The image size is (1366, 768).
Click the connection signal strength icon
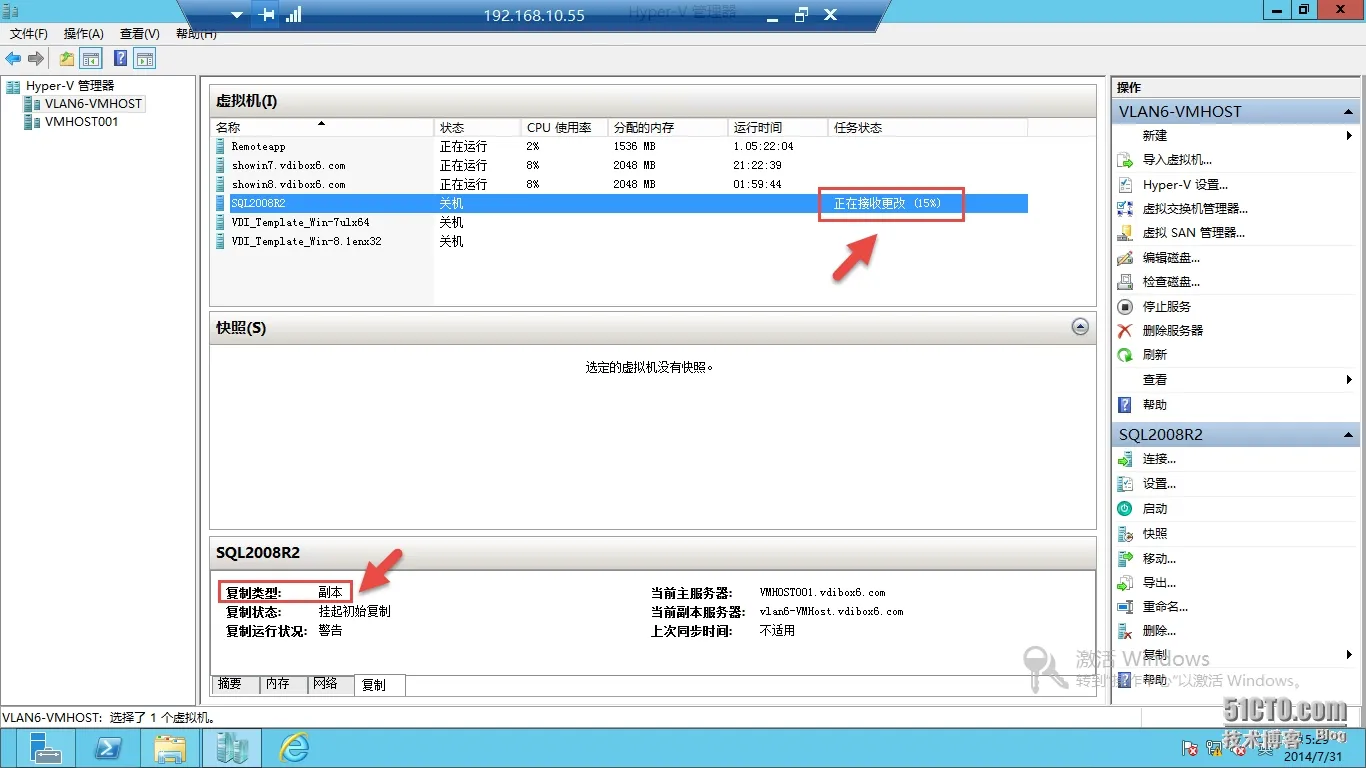point(294,15)
